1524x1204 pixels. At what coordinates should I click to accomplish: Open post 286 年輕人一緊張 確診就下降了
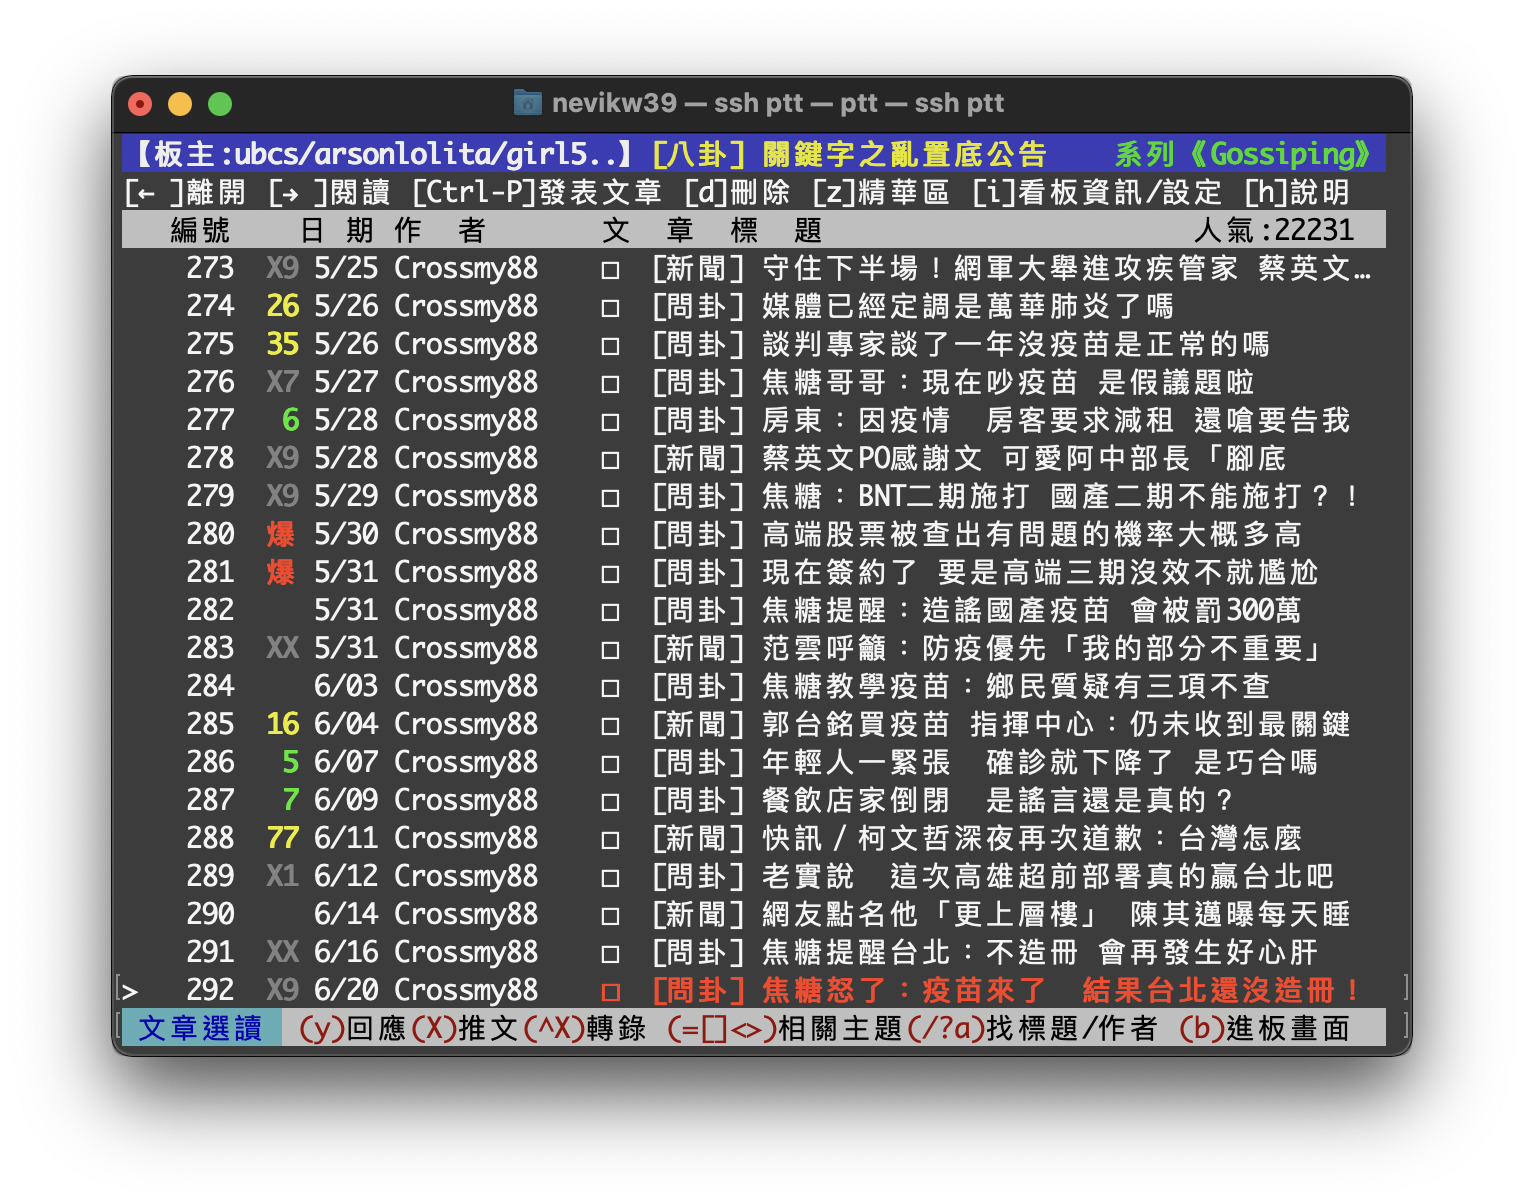point(985,762)
